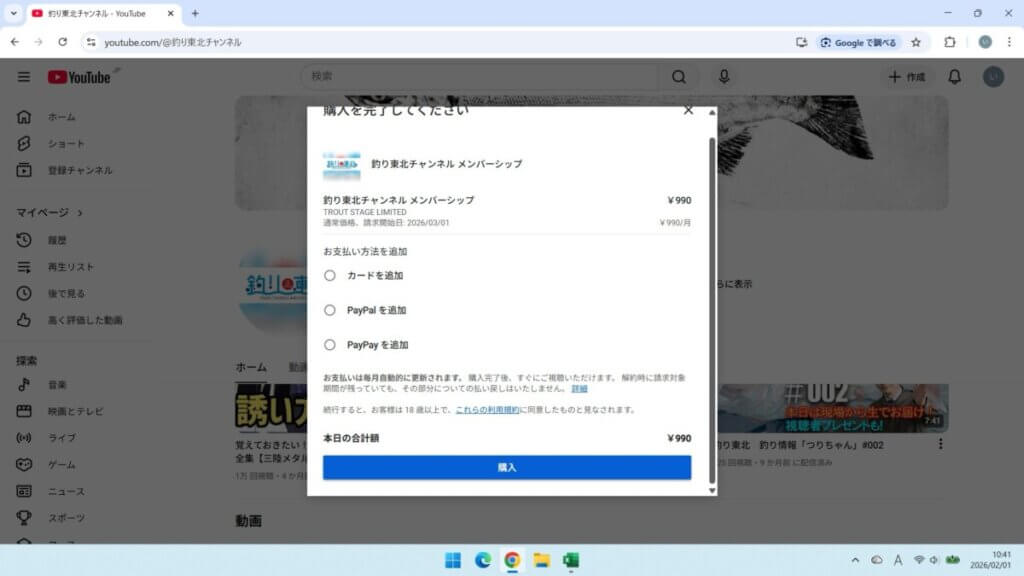The image size is (1024, 576).
Task: Select the カードを追加 radio option
Action: tap(330, 275)
